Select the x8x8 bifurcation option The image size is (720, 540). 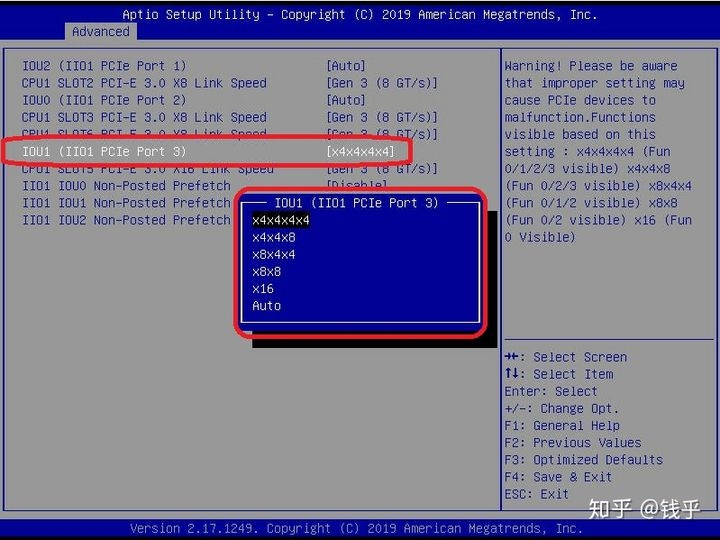[266, 271]
